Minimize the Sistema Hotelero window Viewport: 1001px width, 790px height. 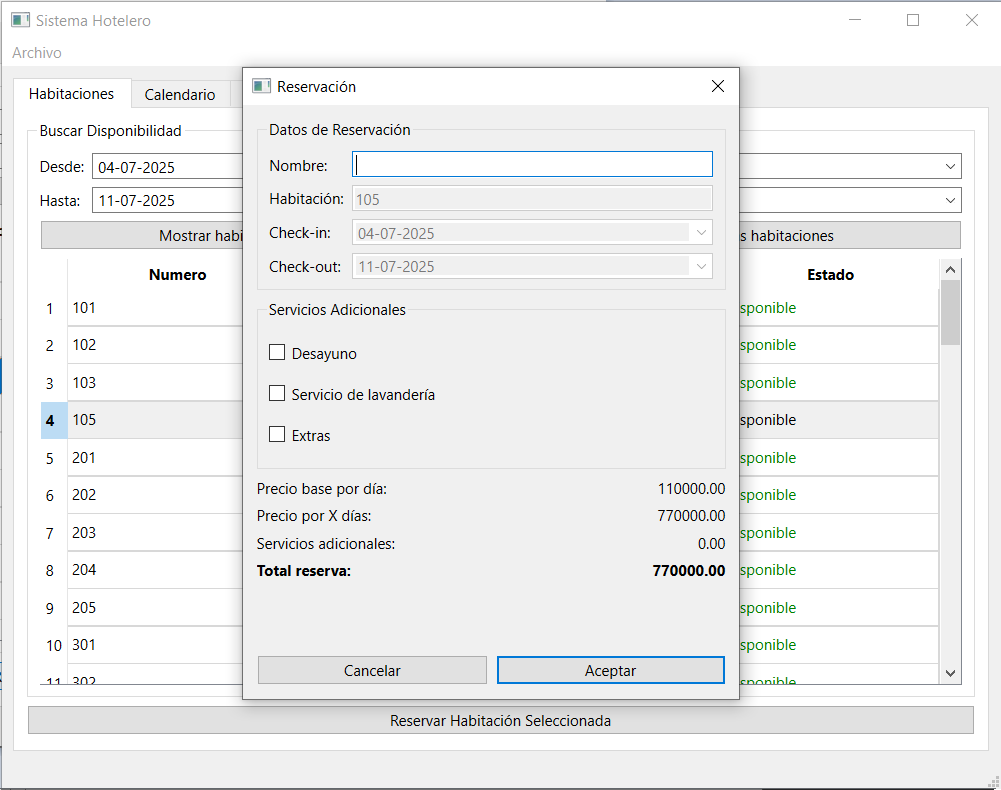pos(855,20)
